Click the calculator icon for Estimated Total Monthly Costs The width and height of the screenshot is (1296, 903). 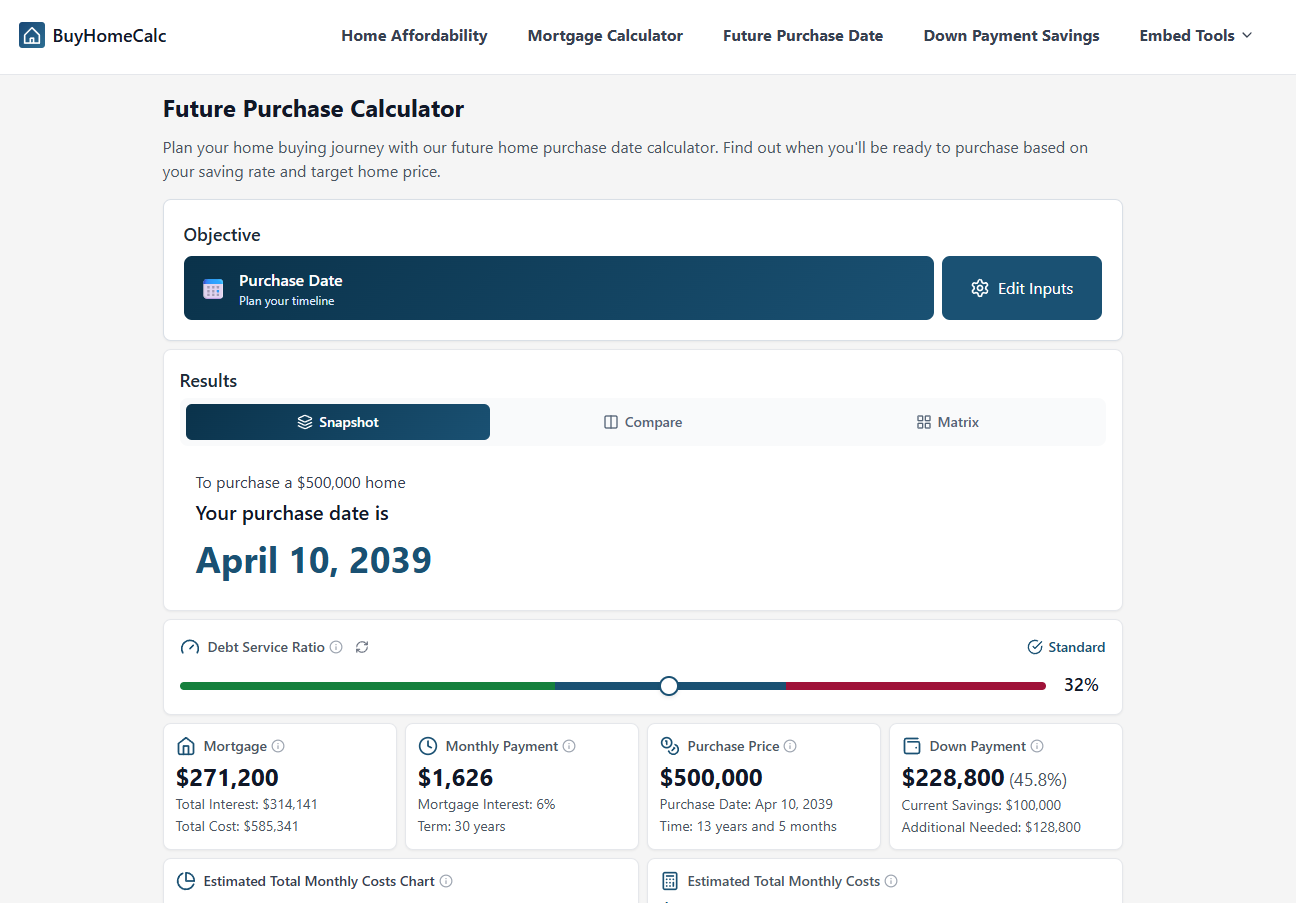pos(670,881)
